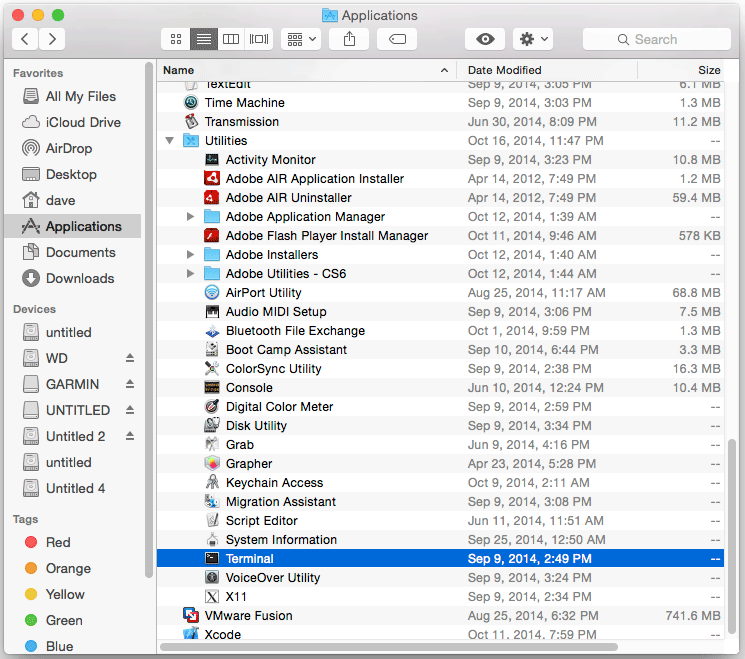Click the Digital Color Meter icon

[212, 407]
